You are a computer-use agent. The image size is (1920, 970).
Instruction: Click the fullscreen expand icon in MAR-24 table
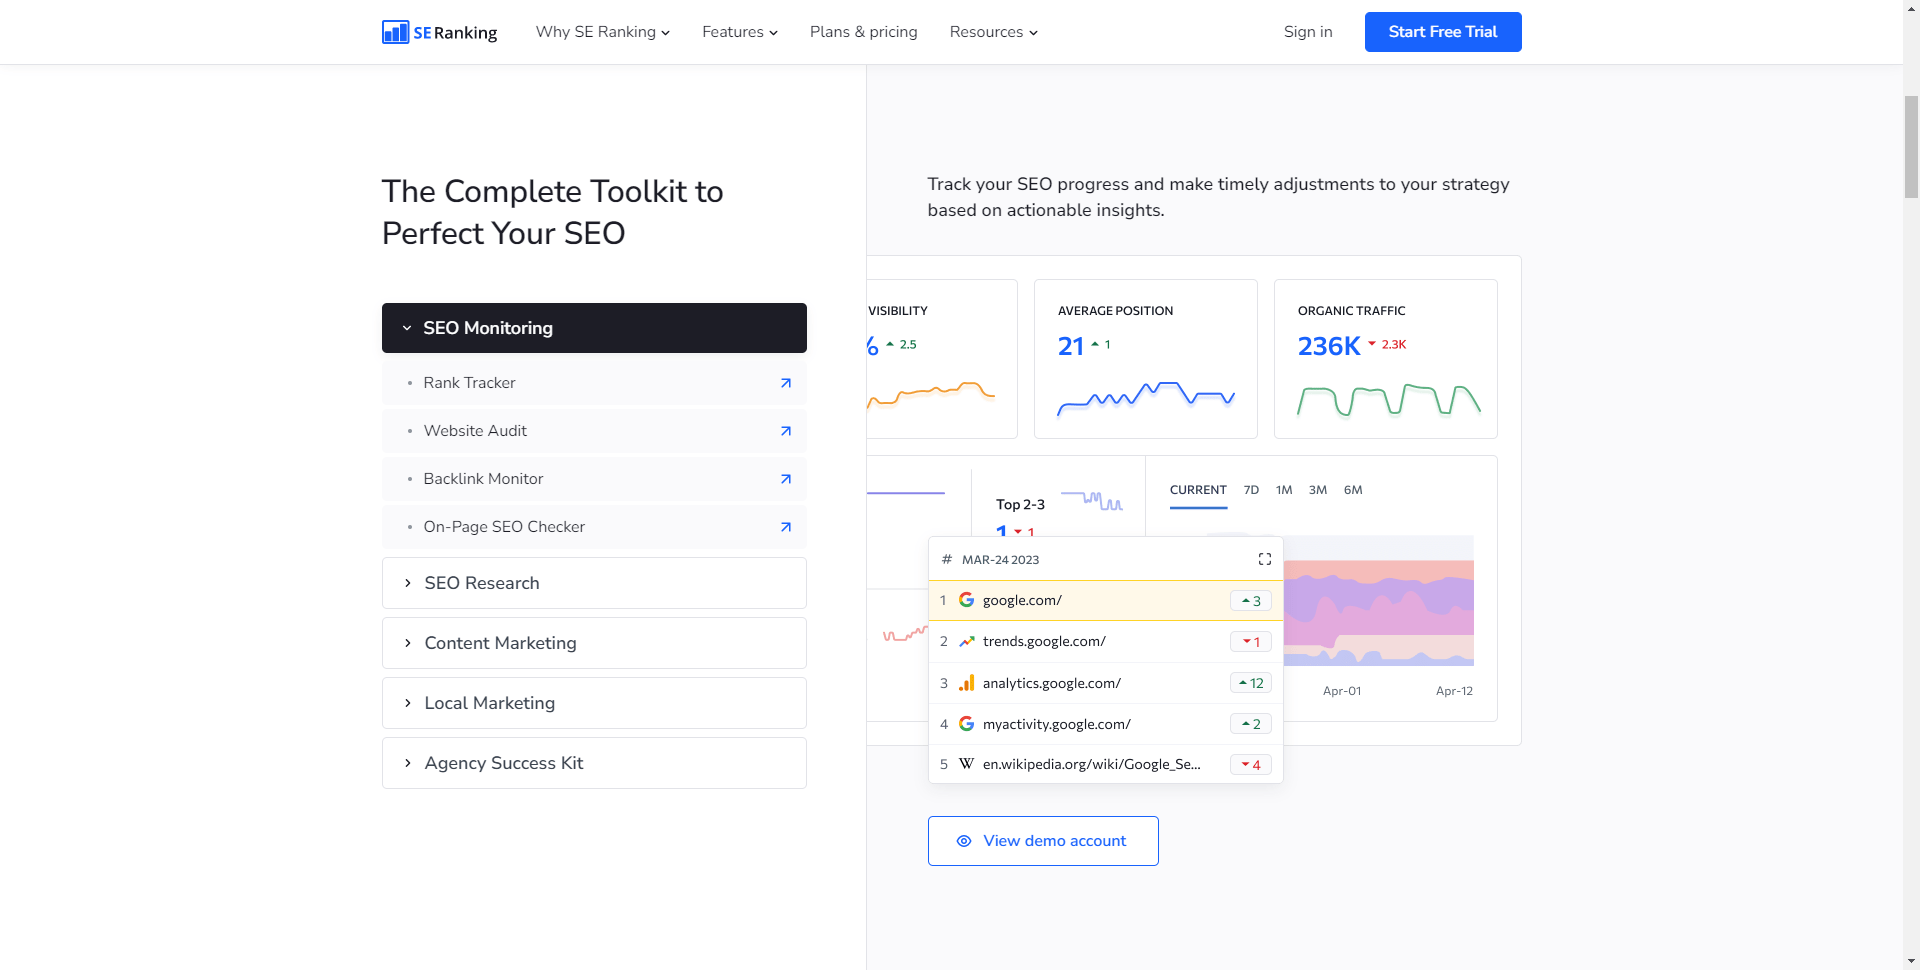1265,559
